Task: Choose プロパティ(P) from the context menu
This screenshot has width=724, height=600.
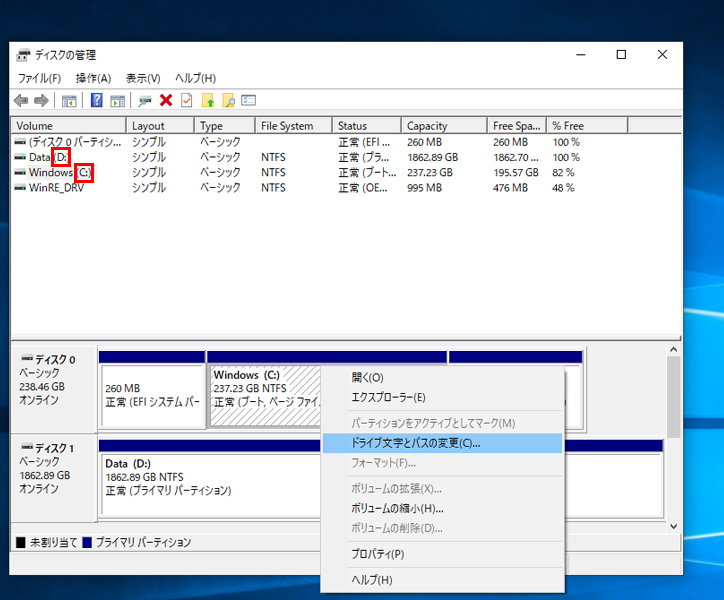Action: coord(378,554)
